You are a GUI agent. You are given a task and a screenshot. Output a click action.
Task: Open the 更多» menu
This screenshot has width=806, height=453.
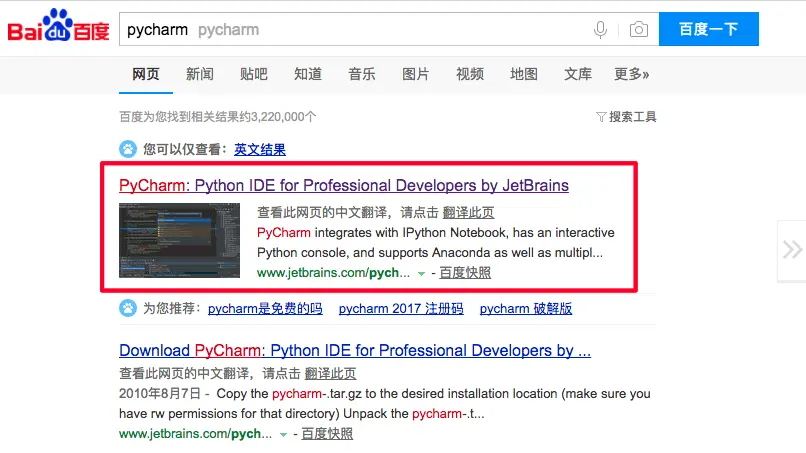click(x=632, y=75)
